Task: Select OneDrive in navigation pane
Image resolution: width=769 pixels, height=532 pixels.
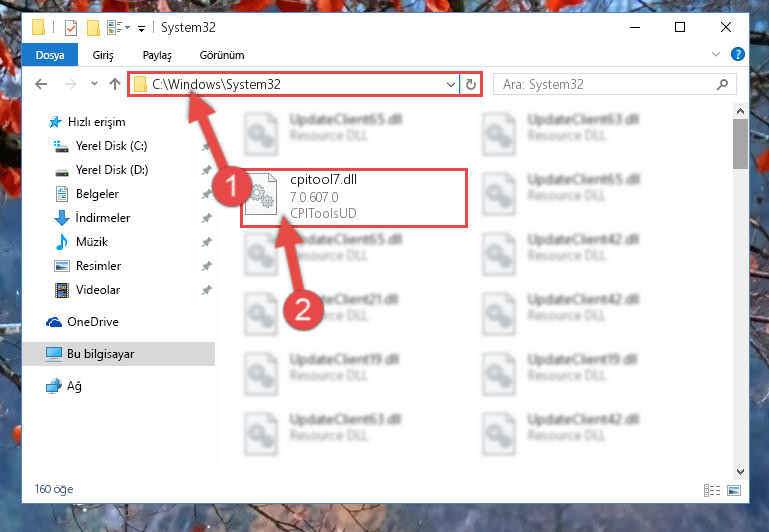Action: coord(93,322)
